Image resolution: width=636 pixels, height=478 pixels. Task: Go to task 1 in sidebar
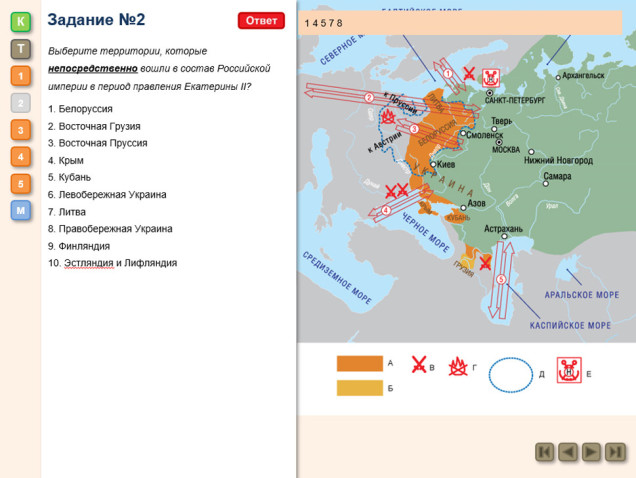coord(20,75)
